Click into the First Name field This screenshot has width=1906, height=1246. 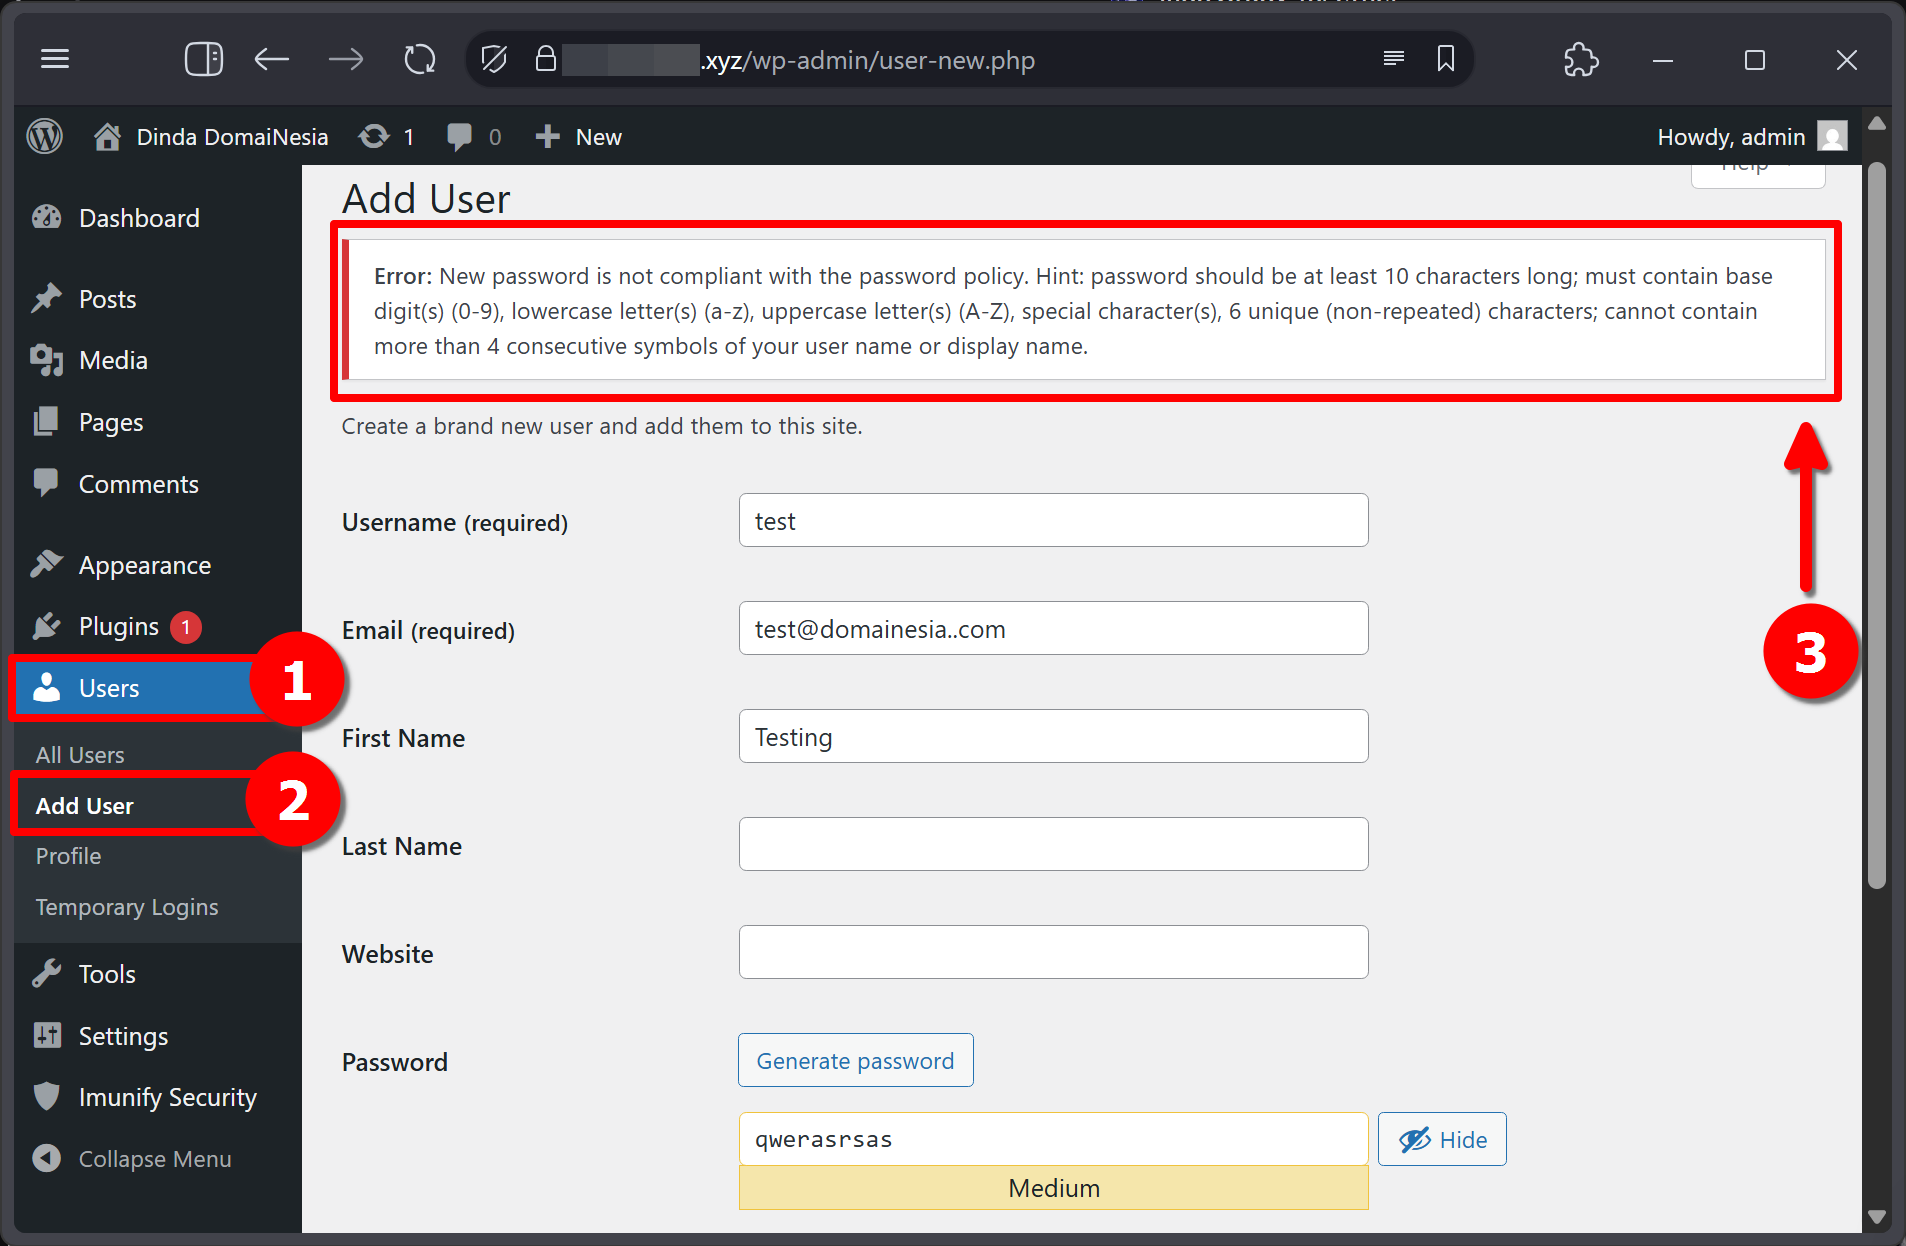coord(1053,736)
